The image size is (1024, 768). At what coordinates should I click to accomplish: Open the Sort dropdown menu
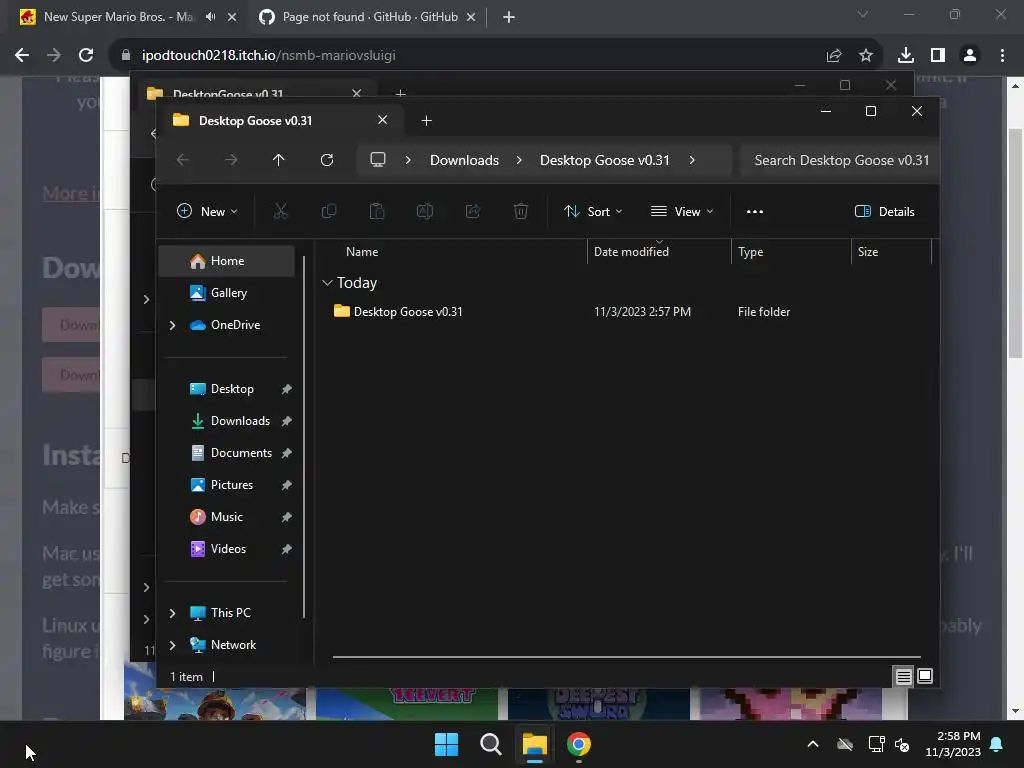[x=593, y=212]
